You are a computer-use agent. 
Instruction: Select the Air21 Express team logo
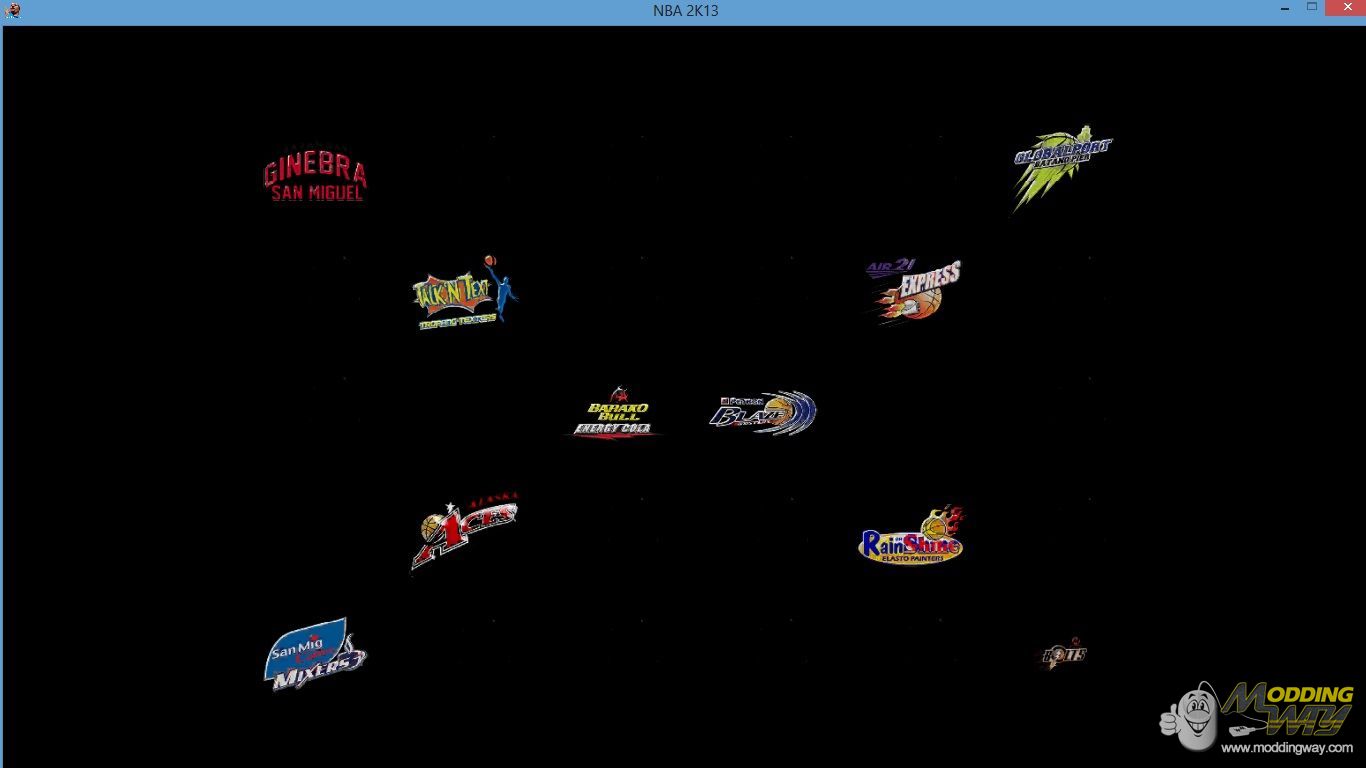point(912,290)
